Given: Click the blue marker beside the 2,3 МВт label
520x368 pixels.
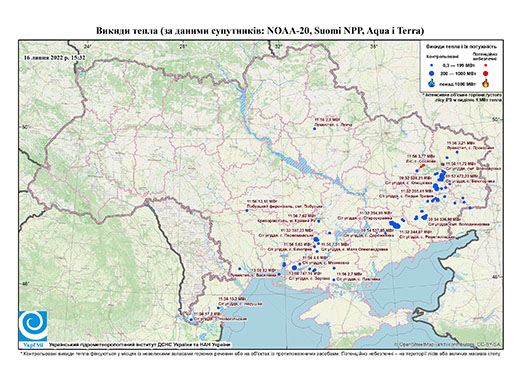Looking at the screenshot, I should tap(314, 128).
